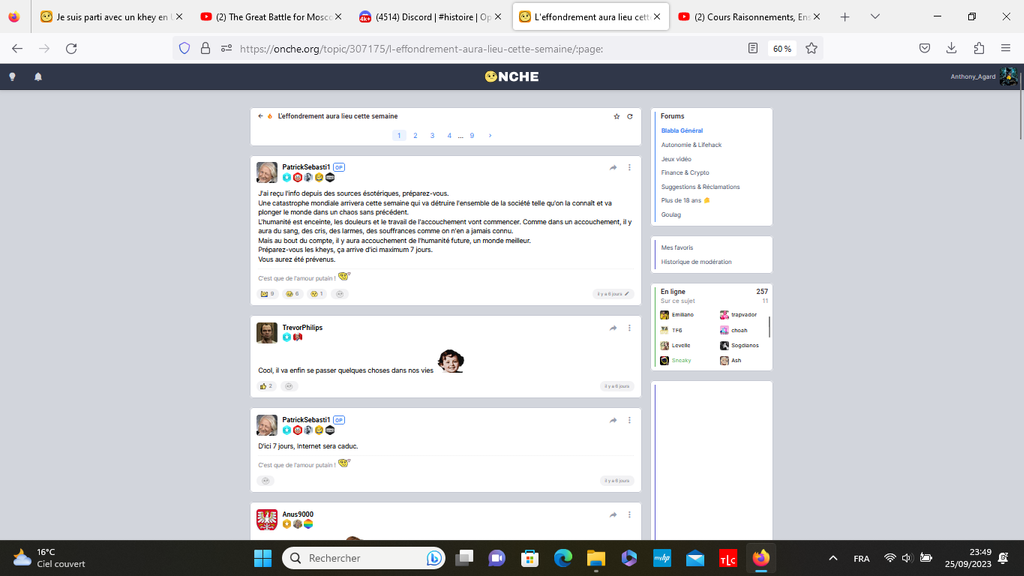Click the notification bell icon in header

[x=38, y=77]
